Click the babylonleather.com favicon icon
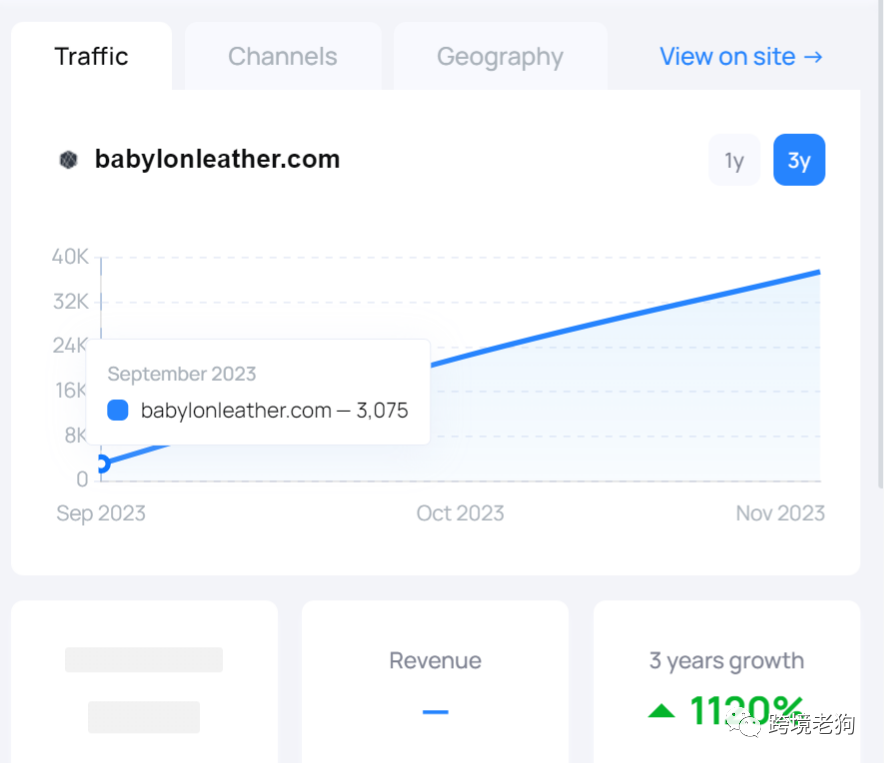 click(69, 160)
